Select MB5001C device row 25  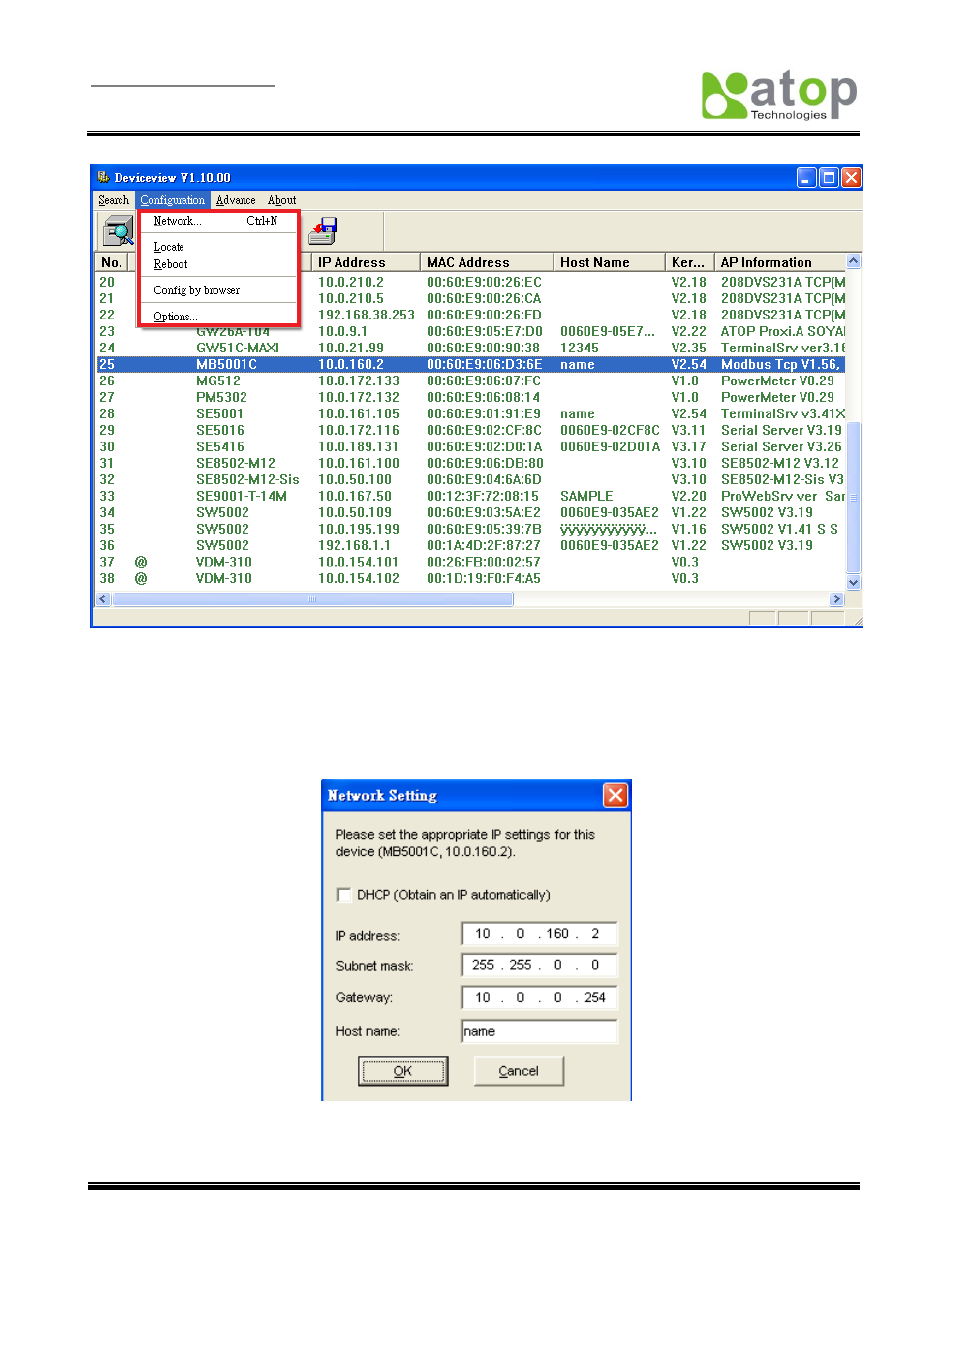(471, 365)
